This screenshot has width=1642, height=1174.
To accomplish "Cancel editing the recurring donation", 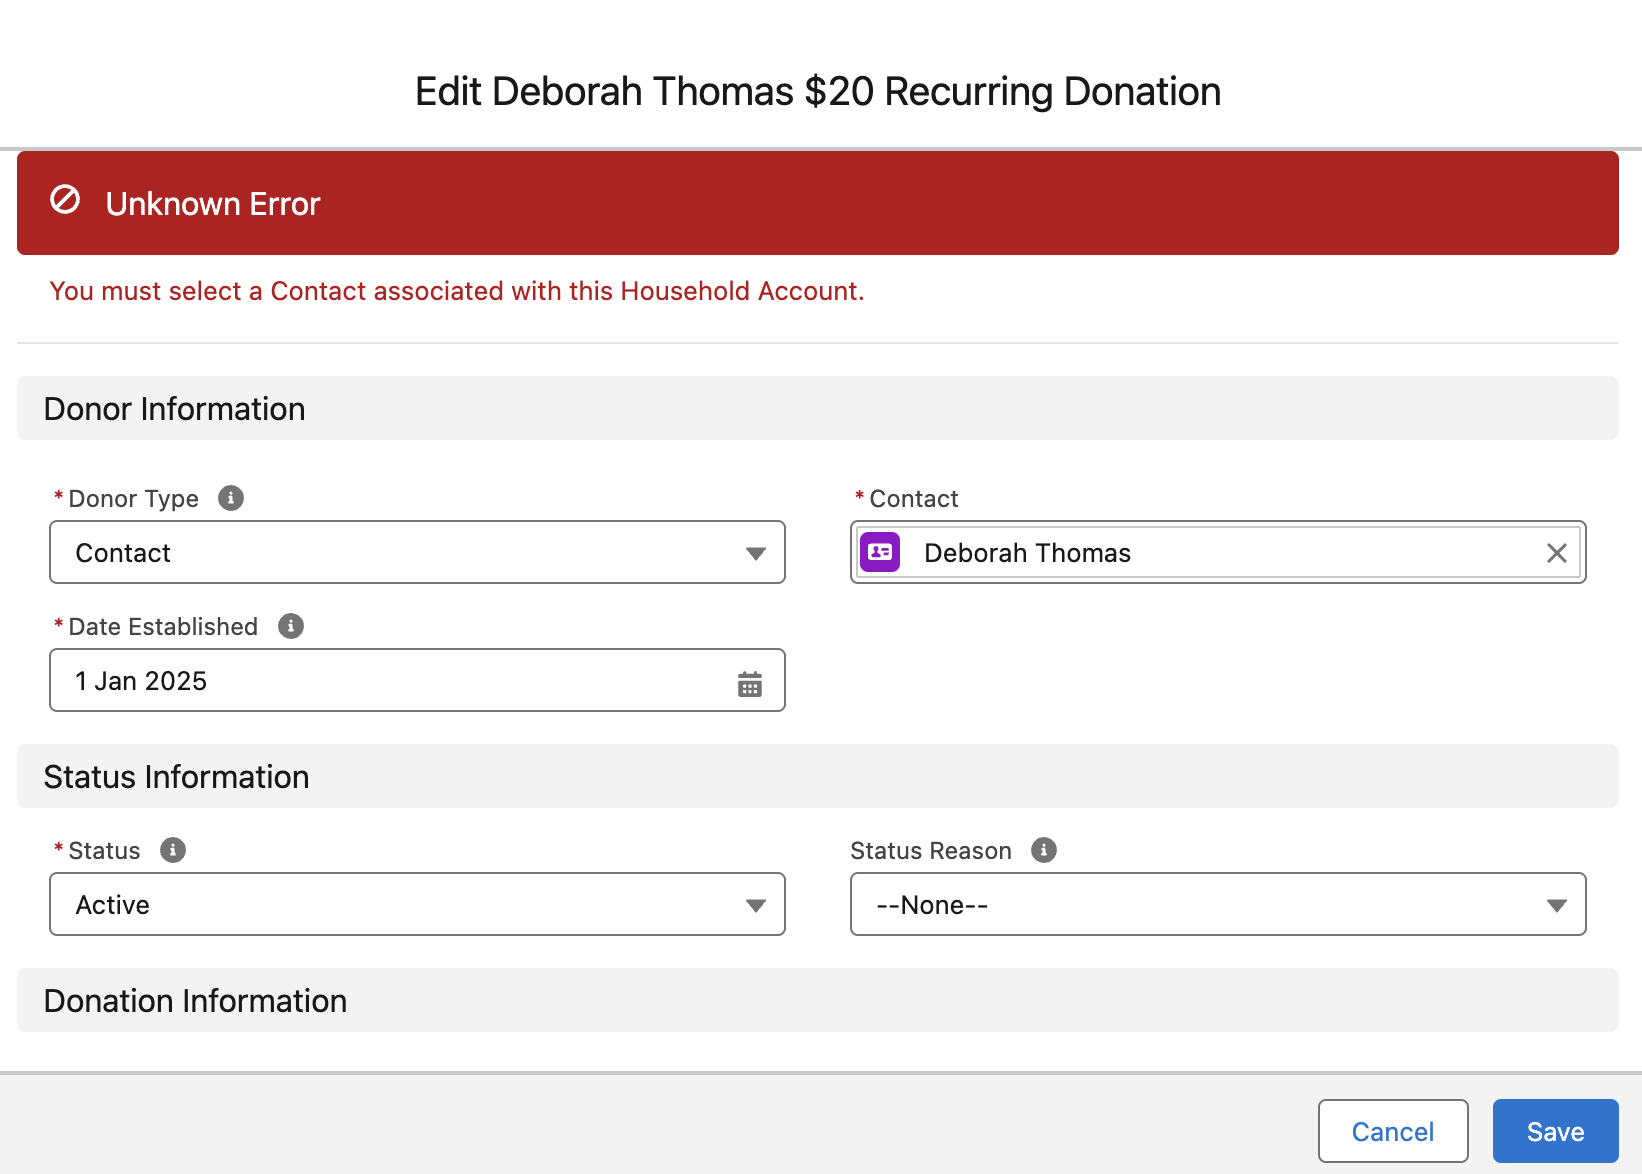I will [1392, 1131].
